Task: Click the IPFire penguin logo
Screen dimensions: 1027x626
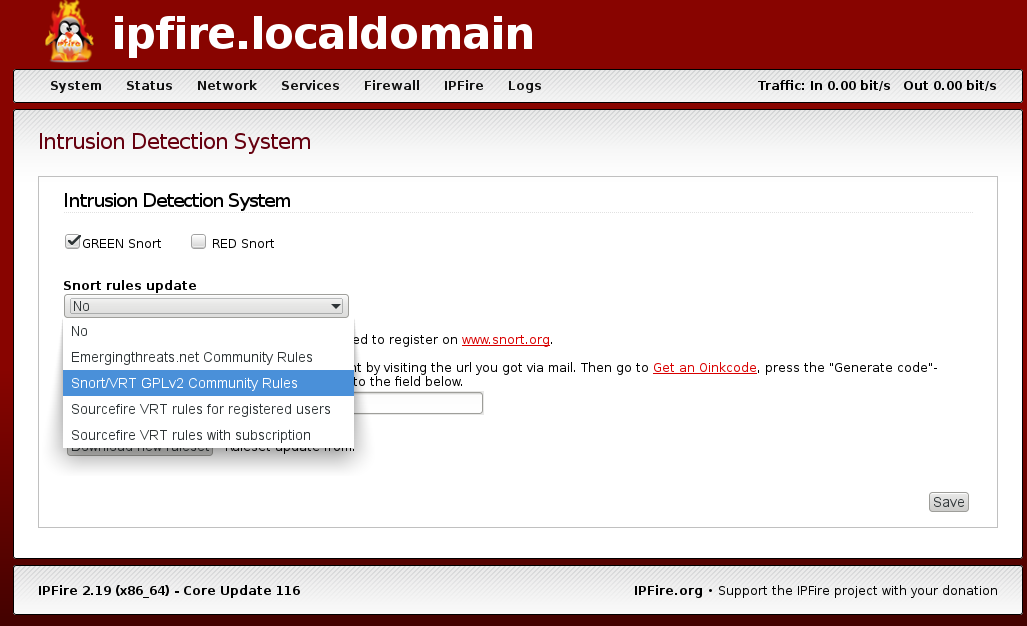Action: click(69, 32)
